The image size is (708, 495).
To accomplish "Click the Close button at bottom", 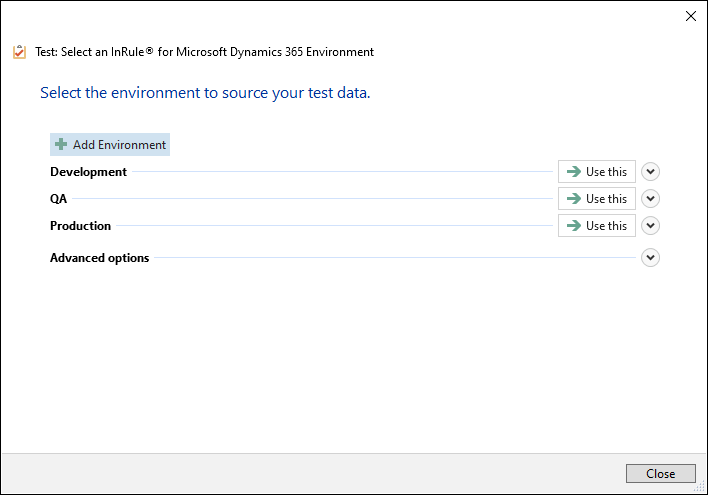I will (x=661, y=473).
